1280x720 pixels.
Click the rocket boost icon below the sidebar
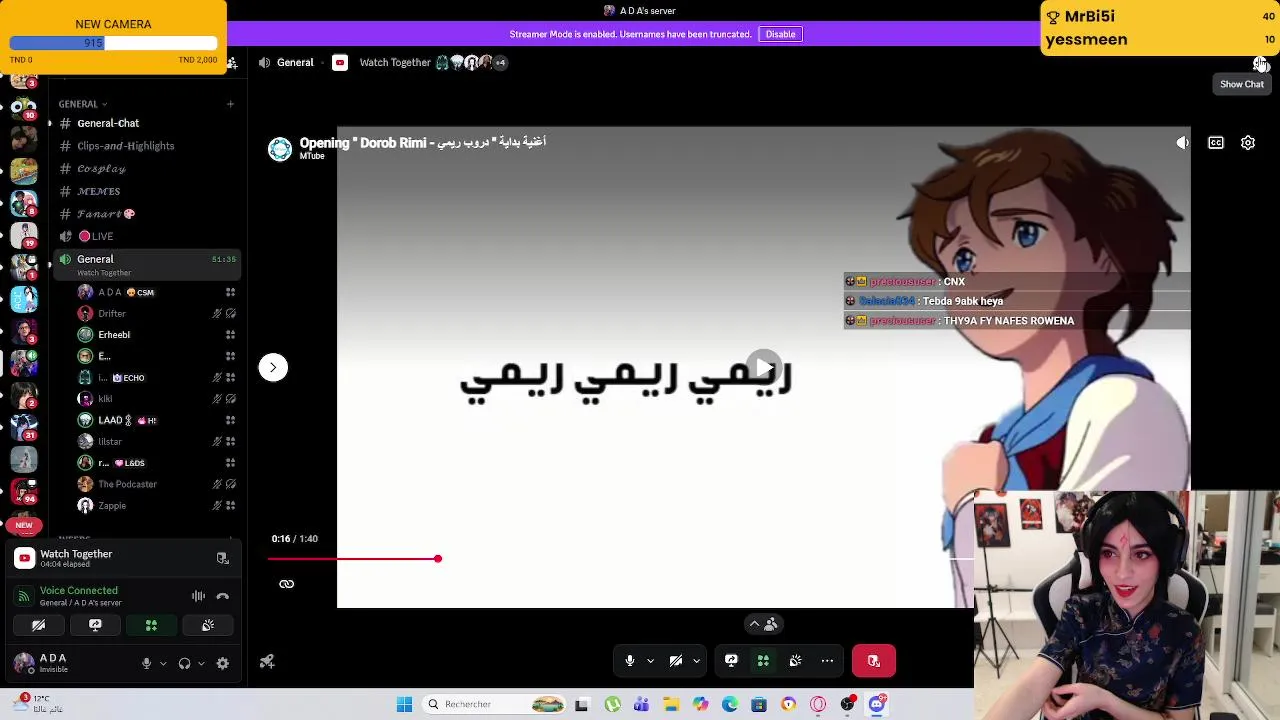(x=267, y=661)
